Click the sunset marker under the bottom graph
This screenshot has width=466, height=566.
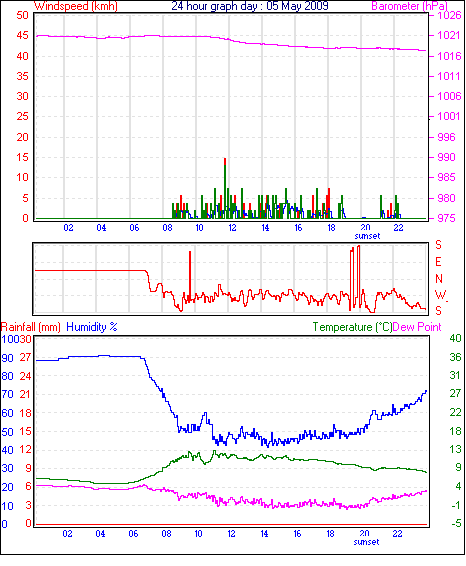366,542
